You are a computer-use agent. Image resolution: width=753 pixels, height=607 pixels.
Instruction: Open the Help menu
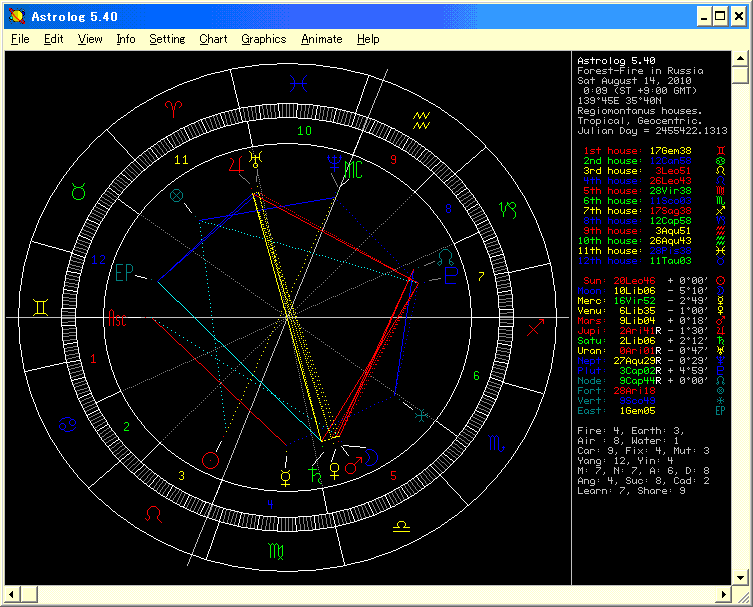pyautogui.click(x=368, y=39)
